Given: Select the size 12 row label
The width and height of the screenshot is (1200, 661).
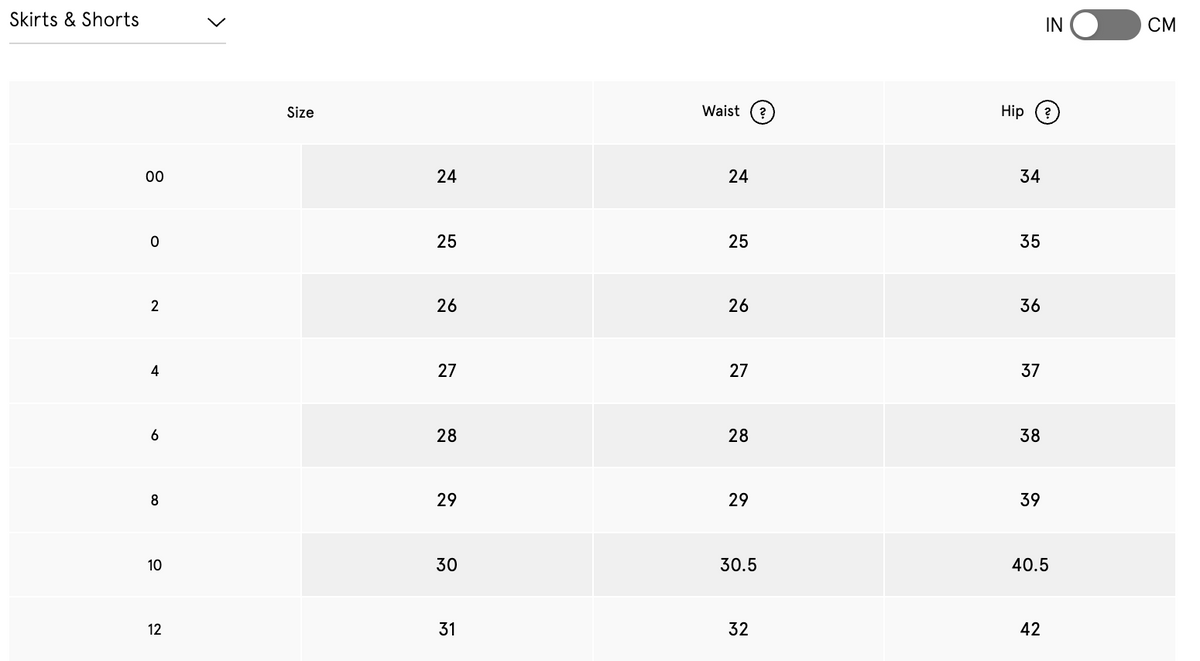Looking at the screenshot, I should coord(155,630).
